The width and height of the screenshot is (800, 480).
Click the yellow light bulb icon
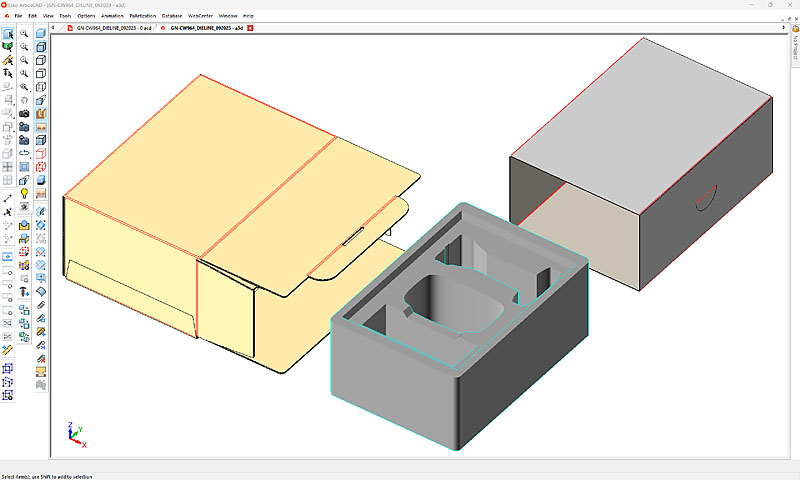point(24,193)
